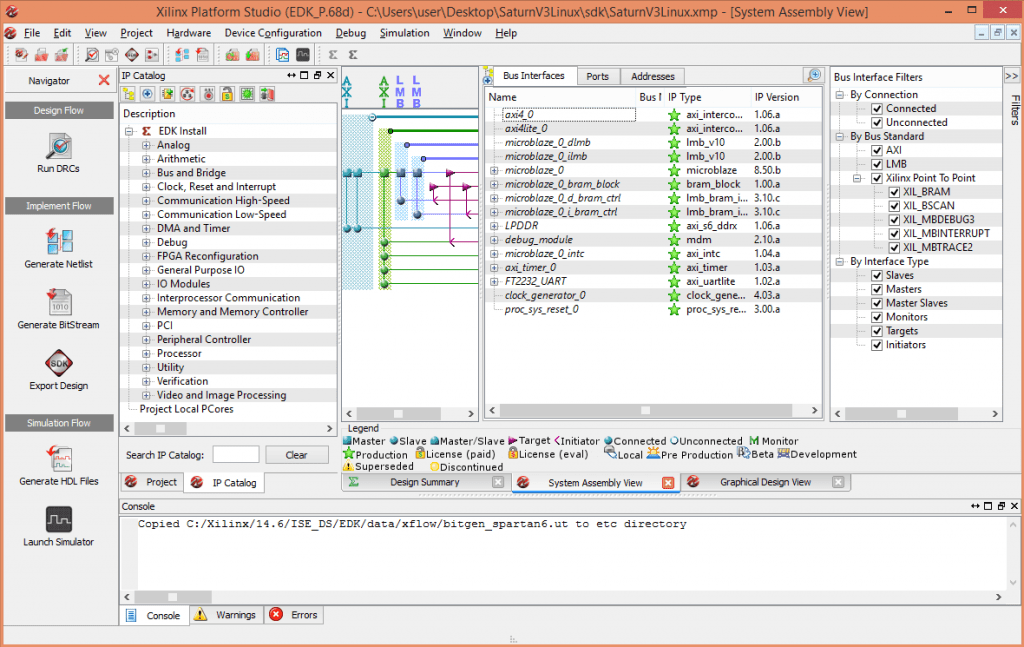Click the Generate HDL Files icon
This screenshot has width=1024, height=647.
[59, 458]
